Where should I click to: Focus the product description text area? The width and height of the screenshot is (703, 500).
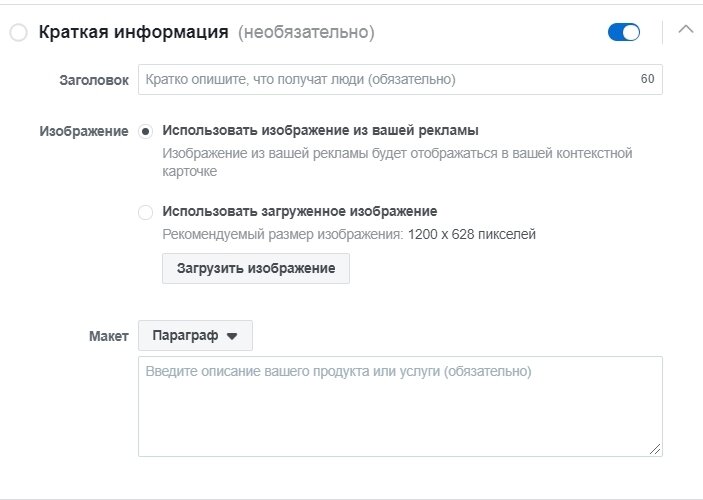pyautogui.click(x=400, y=406)
